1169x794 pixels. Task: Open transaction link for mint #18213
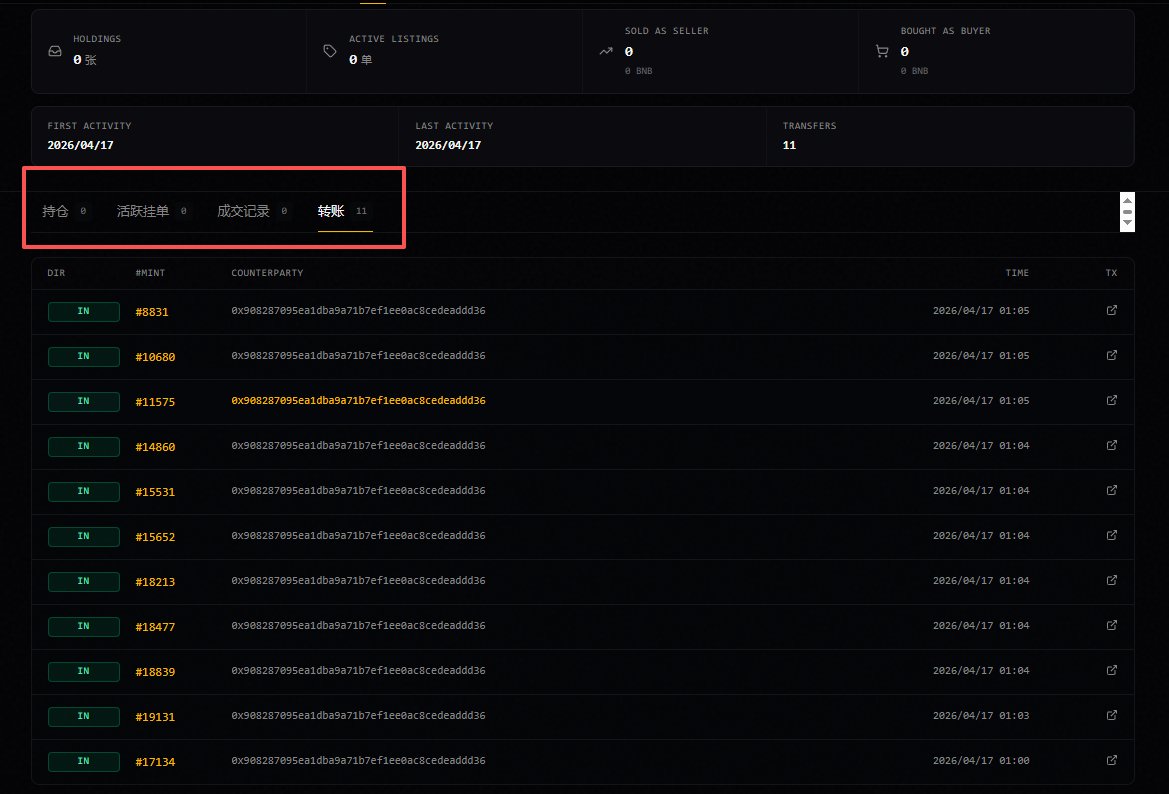[1112, 580]
